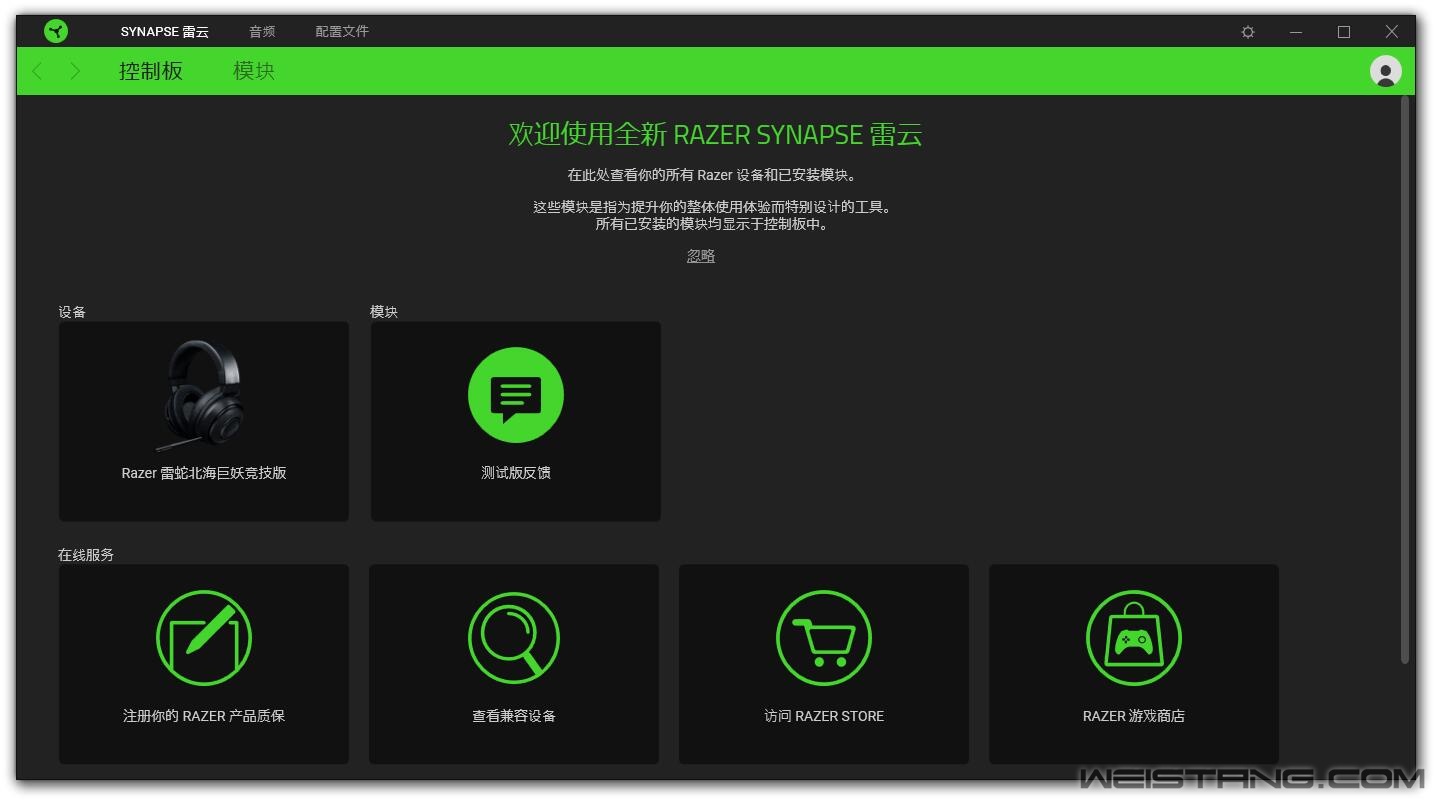Open the user account avatar icon
This screenshot has width=1438, height=802.
click(1385, 71)
